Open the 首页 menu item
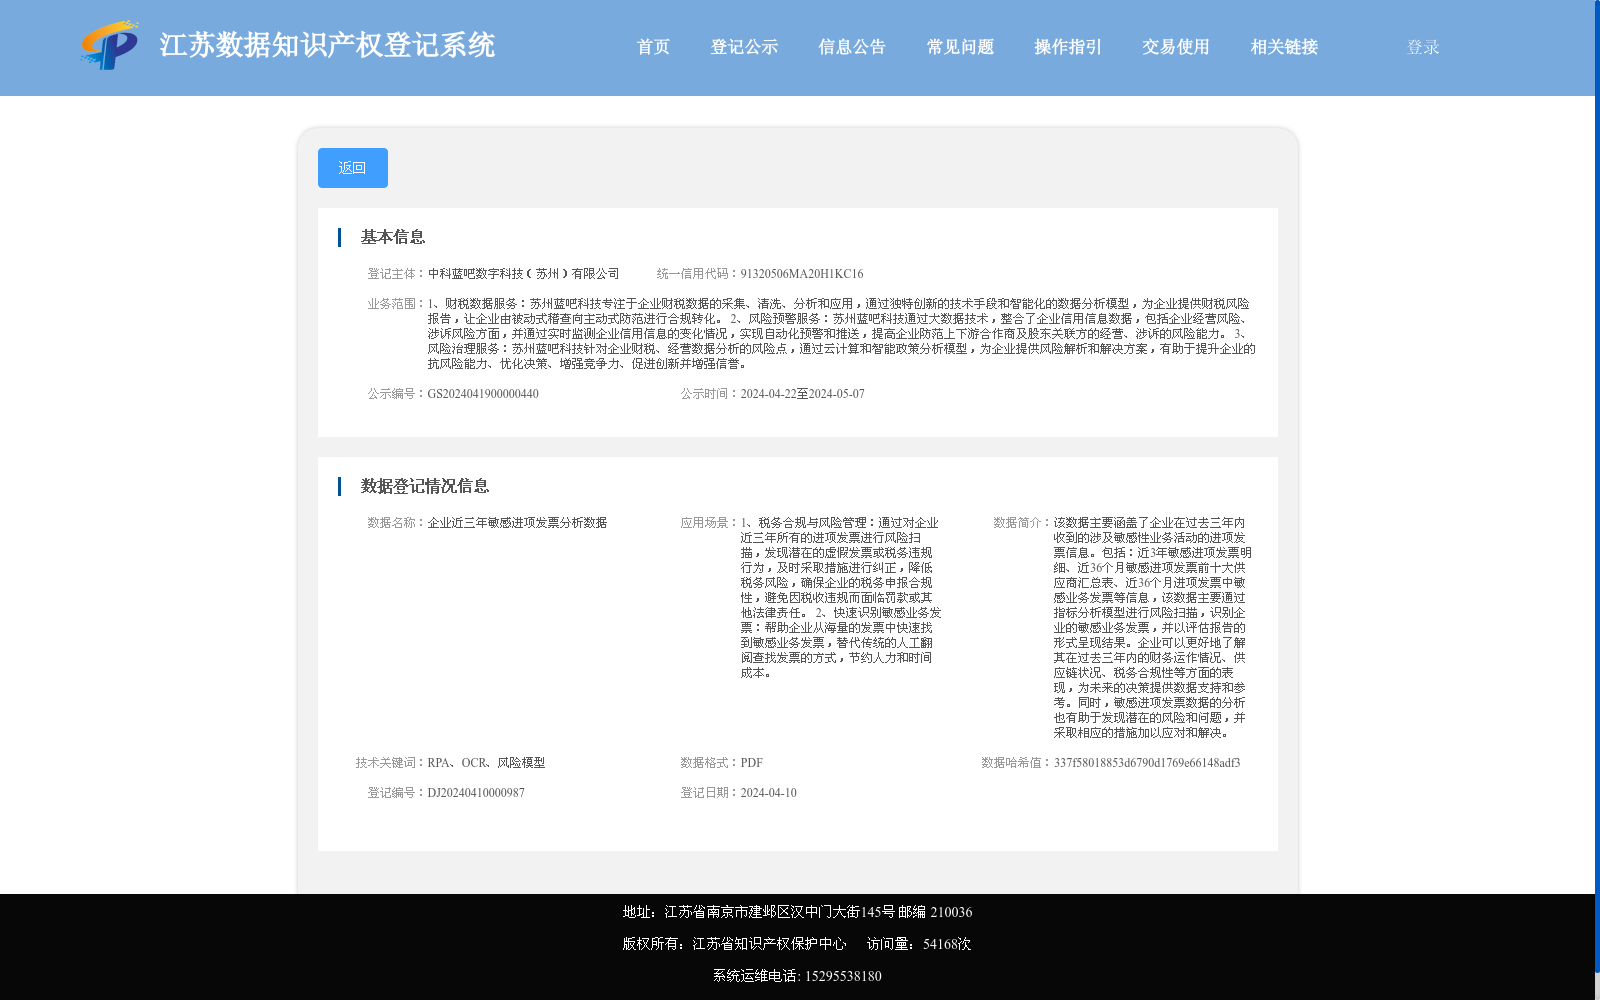Image resolution: width=1600 pixels, height=1000 pixels. coord(653,47)
